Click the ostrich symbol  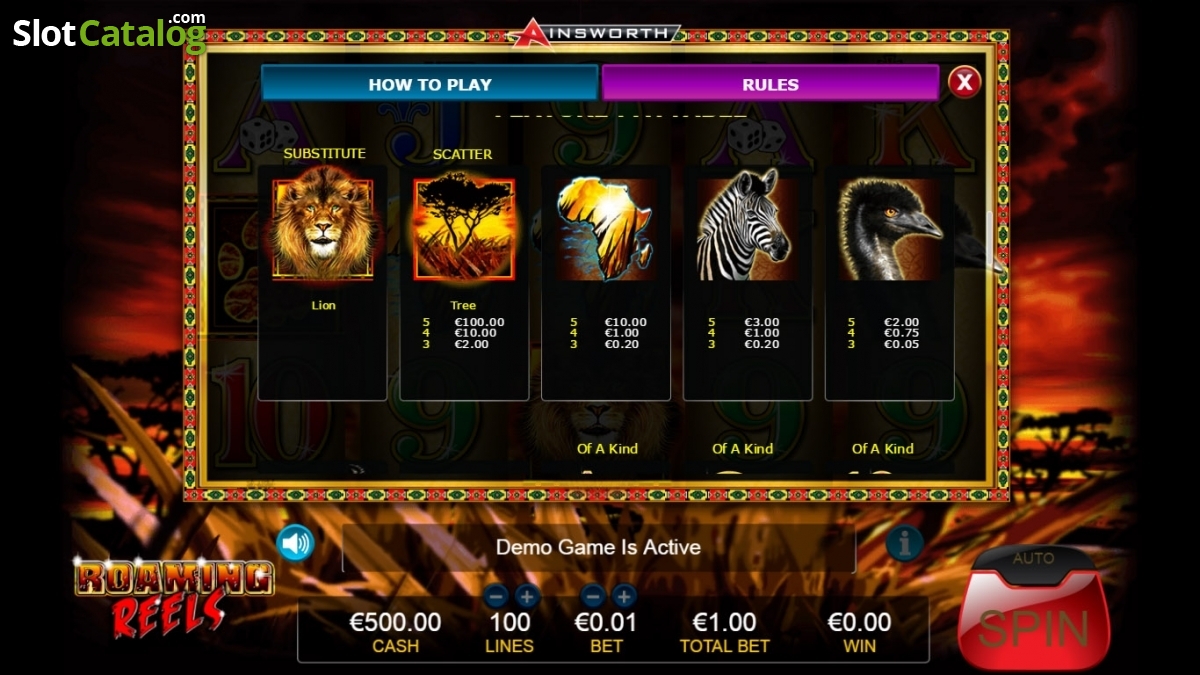tap(889, 229)
